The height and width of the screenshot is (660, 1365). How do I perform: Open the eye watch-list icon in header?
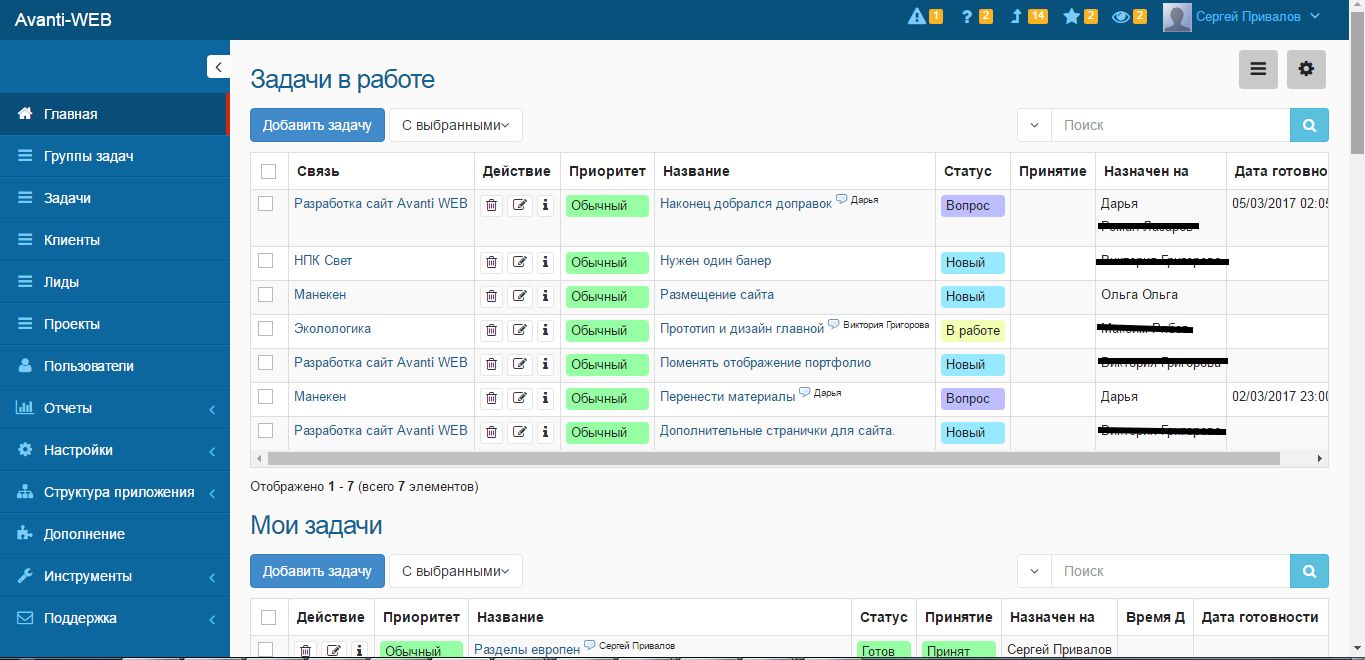coord(1121,16)
